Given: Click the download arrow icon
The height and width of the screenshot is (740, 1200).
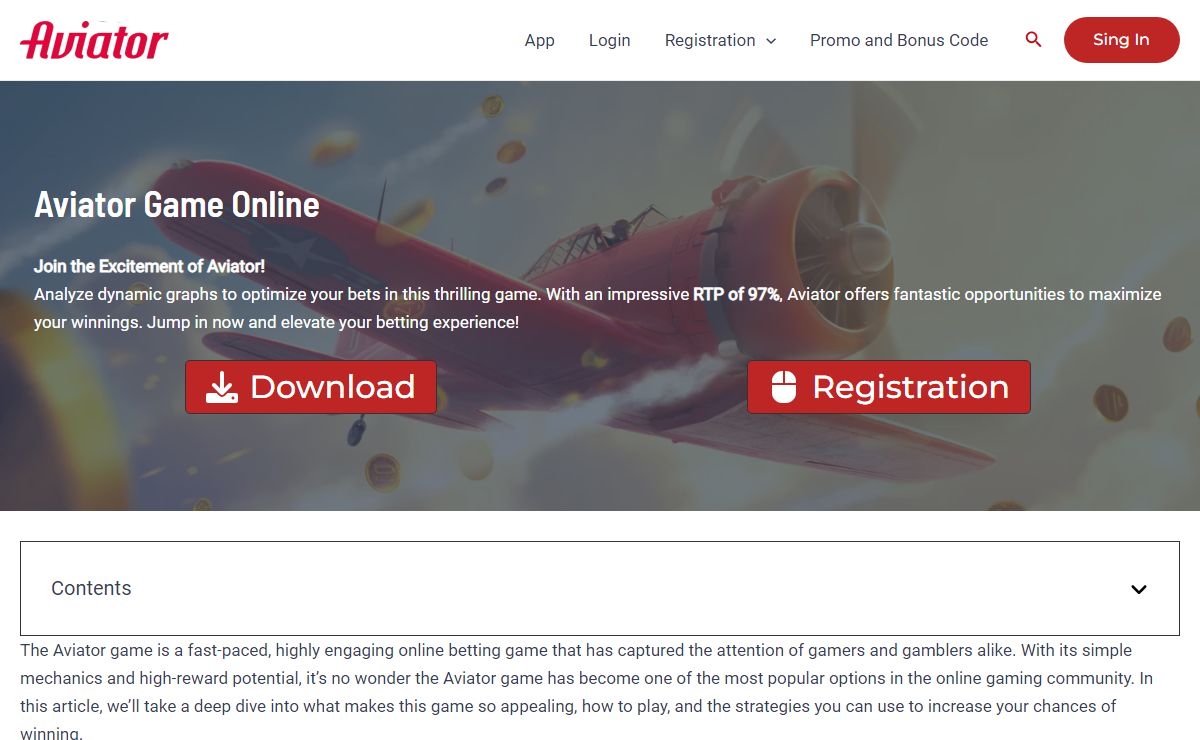Looking at the screenshot, I should click(222, 387).
